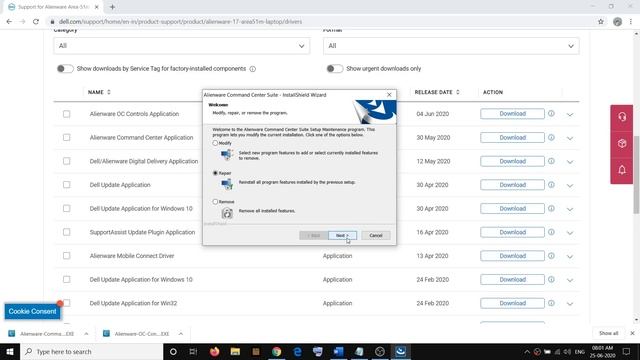
Task: Toggle Show downloads by Service Tag switch
Action: [65, 69]
